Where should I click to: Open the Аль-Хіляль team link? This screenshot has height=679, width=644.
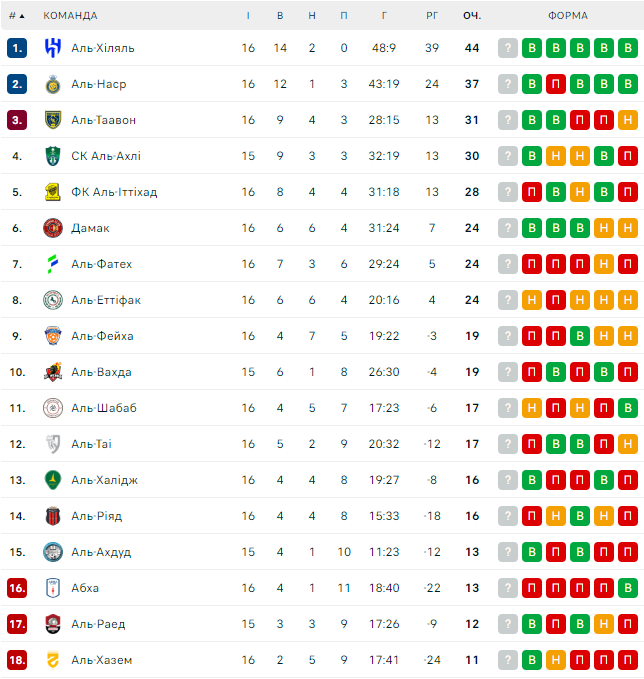(x=103, y=48)
